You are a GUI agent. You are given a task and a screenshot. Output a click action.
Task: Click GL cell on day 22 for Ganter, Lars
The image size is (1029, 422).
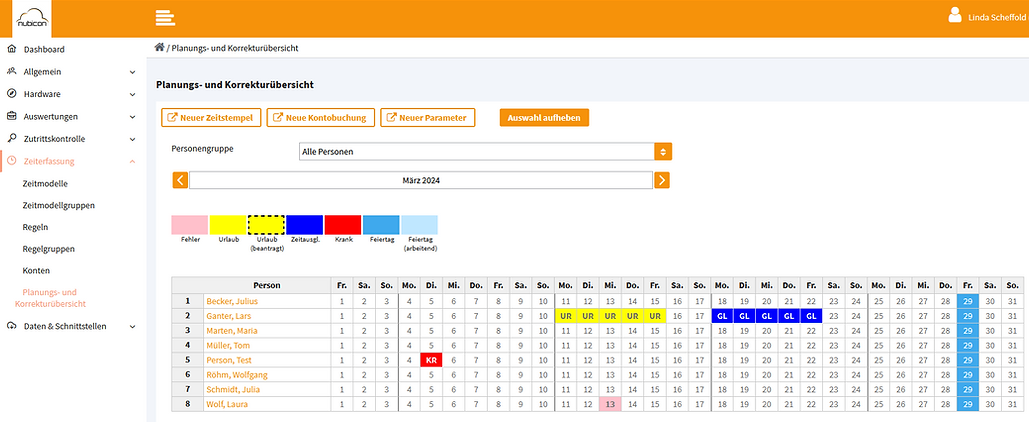point(811,316)
